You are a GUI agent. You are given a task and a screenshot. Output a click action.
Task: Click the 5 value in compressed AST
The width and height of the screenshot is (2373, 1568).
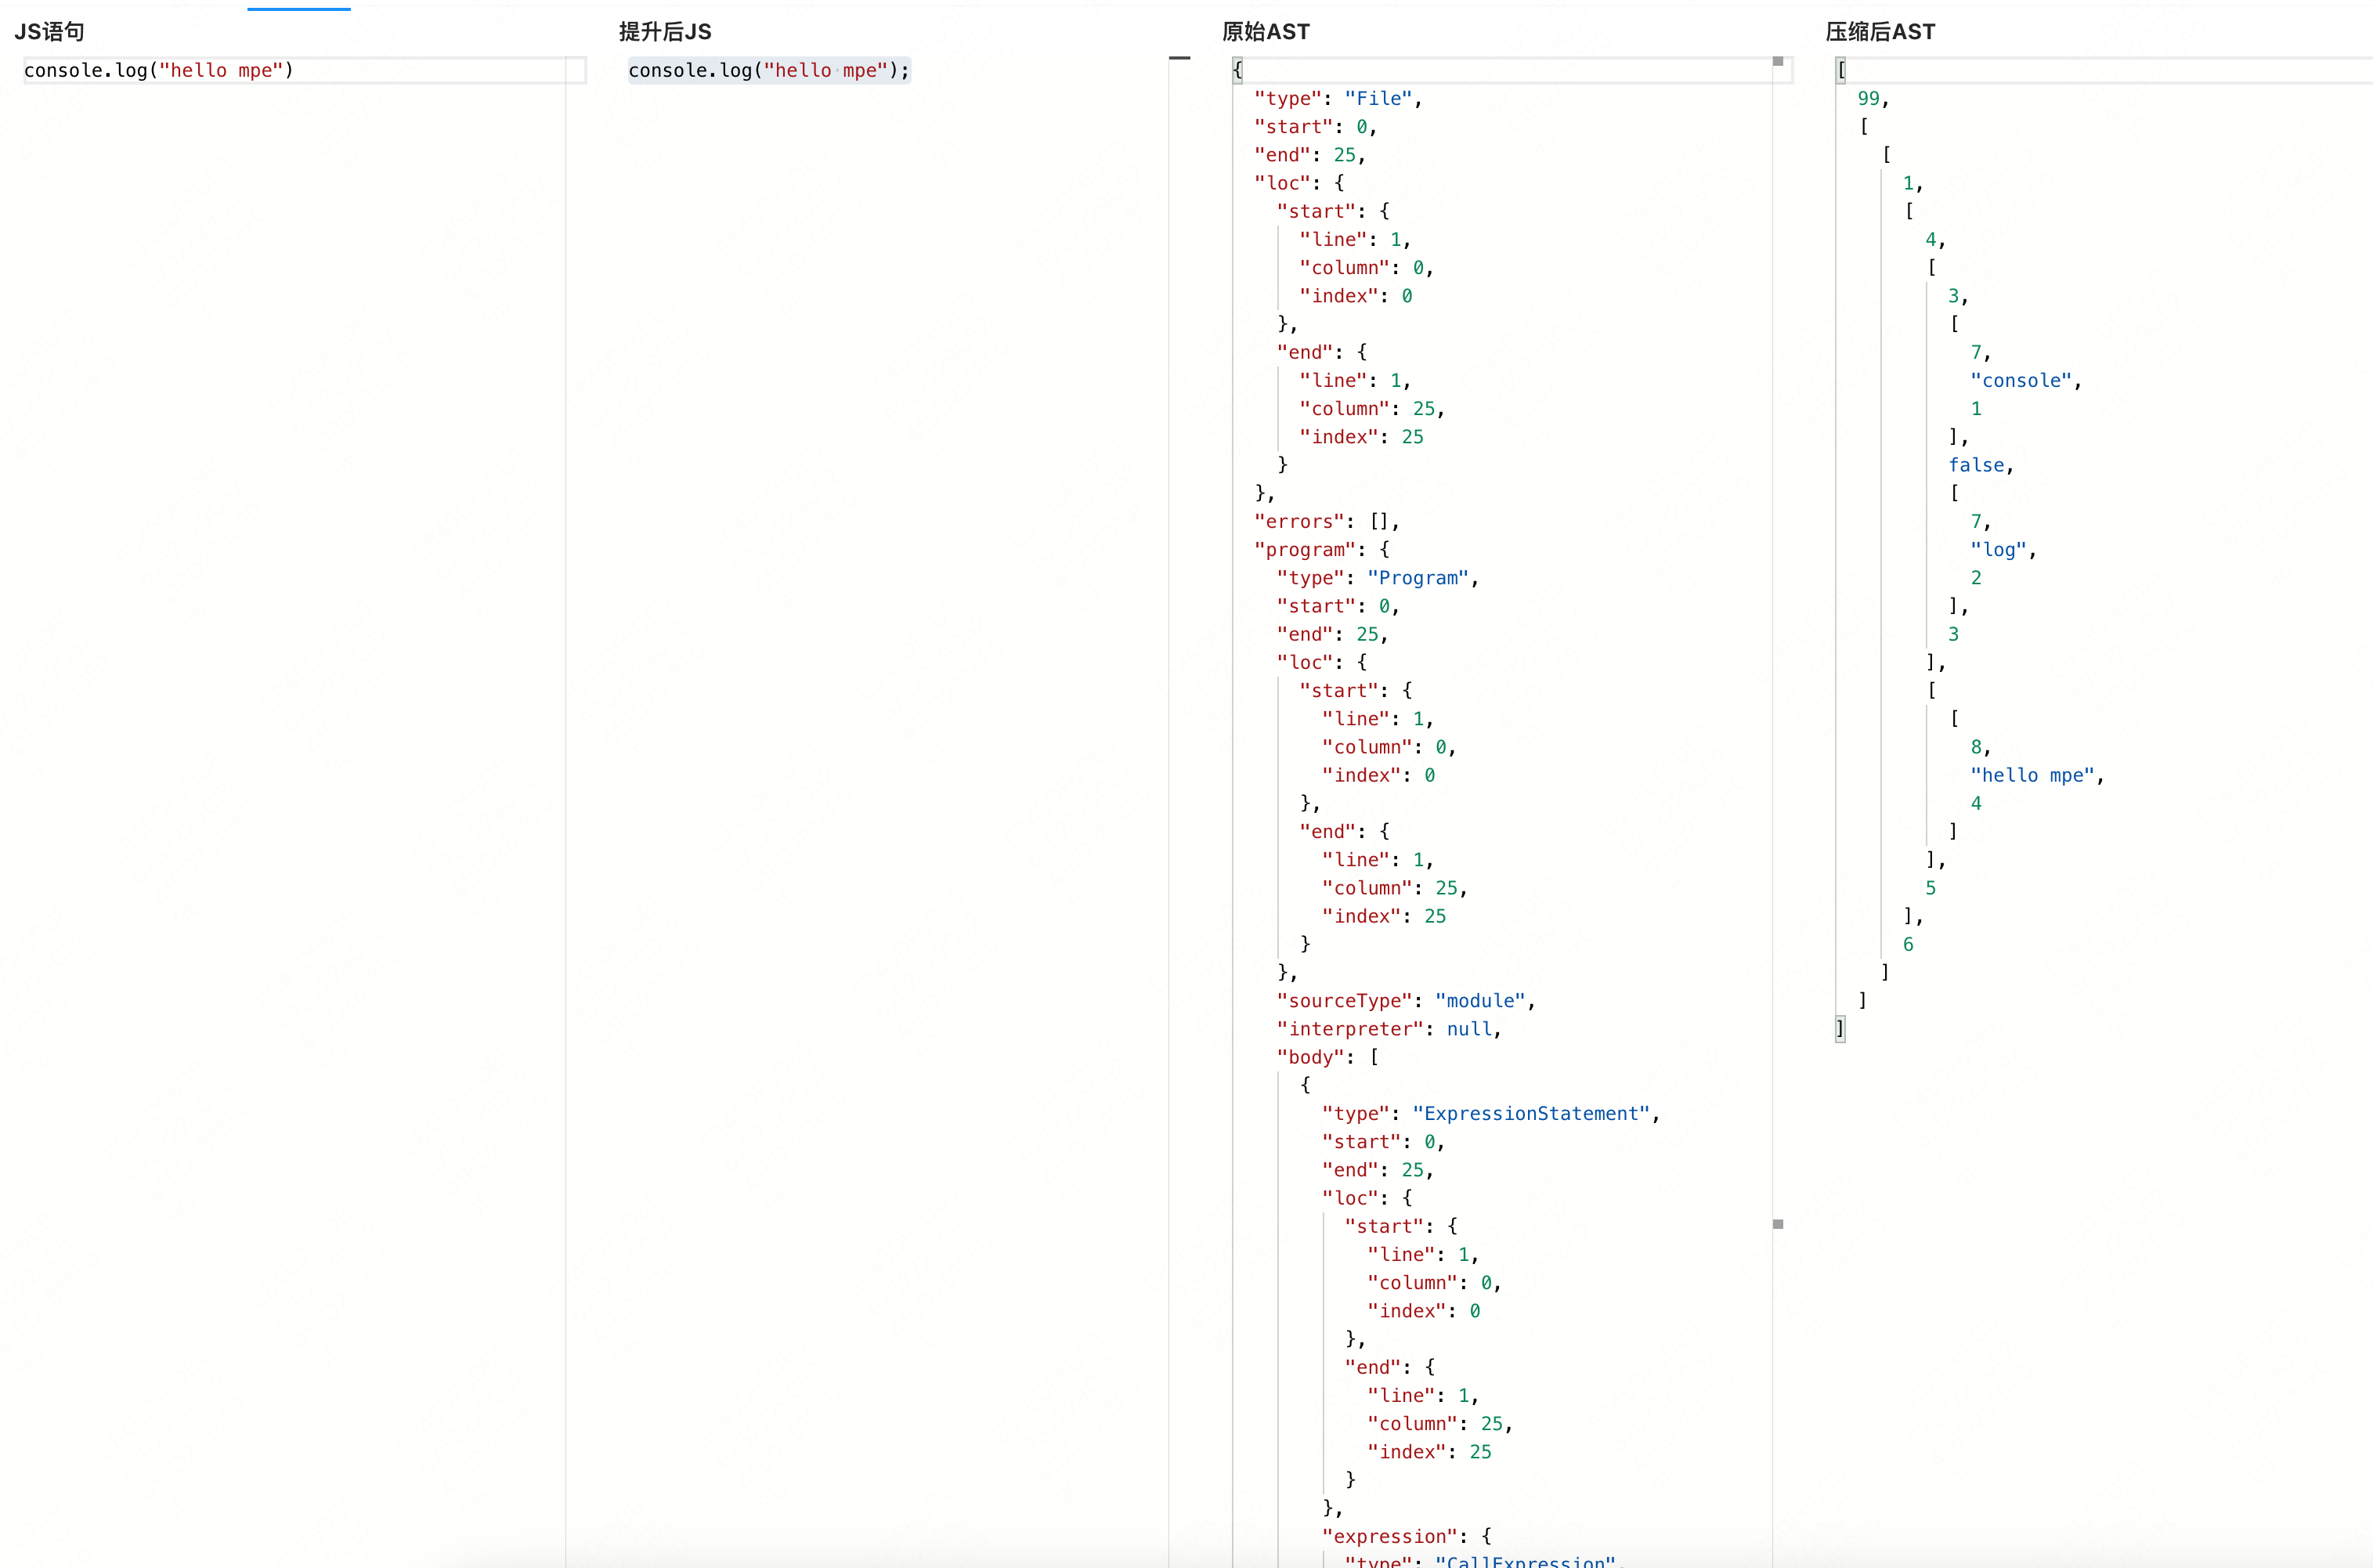pos(1931,888)
